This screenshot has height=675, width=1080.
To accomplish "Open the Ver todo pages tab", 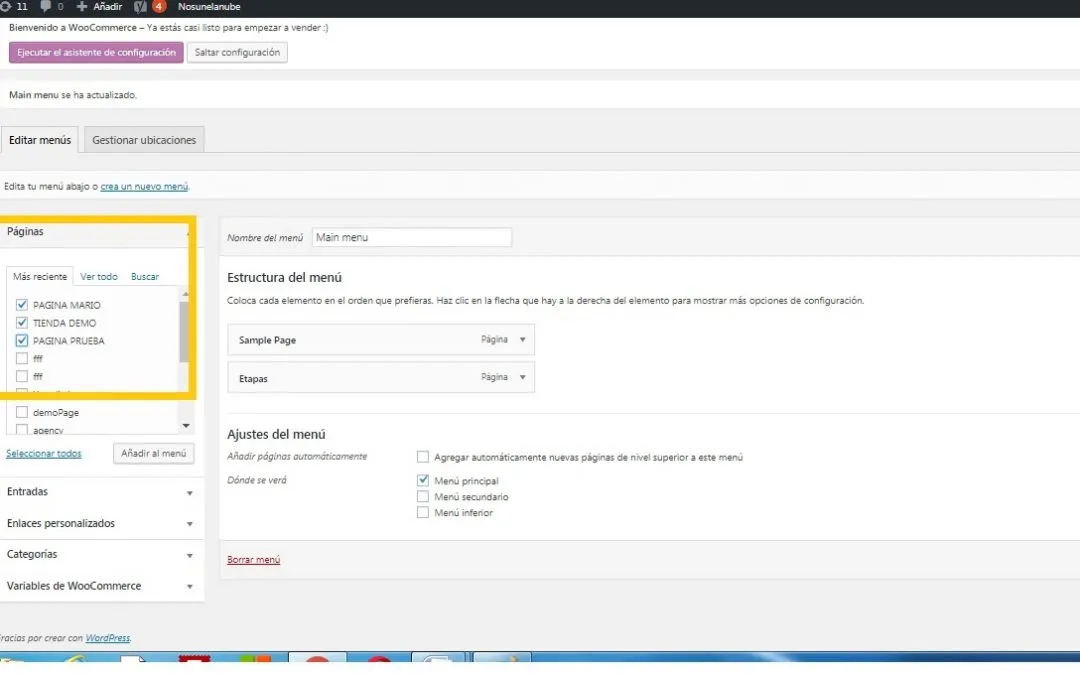I will tap(99, 277).
